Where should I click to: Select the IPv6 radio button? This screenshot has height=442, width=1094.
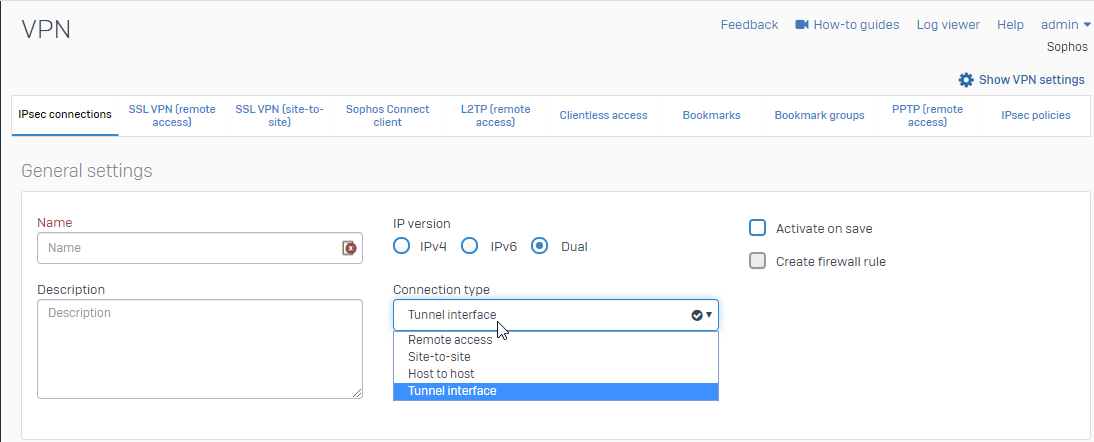point(470,246)
